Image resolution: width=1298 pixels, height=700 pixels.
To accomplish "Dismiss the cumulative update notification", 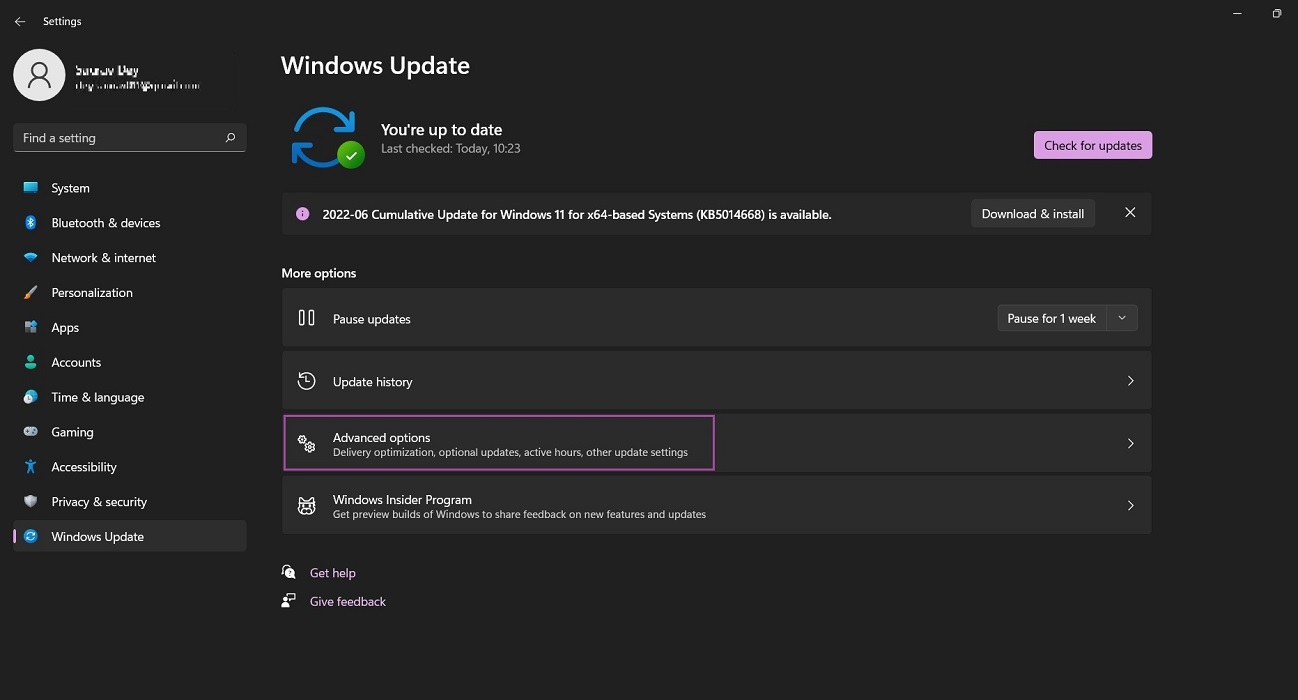I will pos(1130,212).
